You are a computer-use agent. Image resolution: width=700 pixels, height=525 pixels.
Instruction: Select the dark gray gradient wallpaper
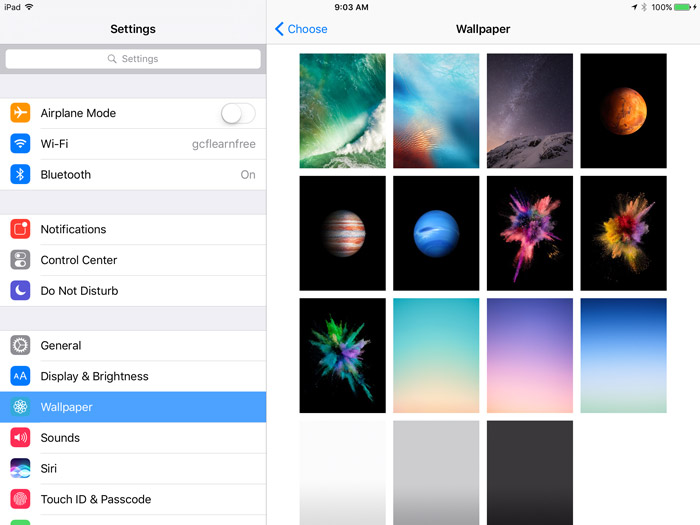click(x=529, y=472)
